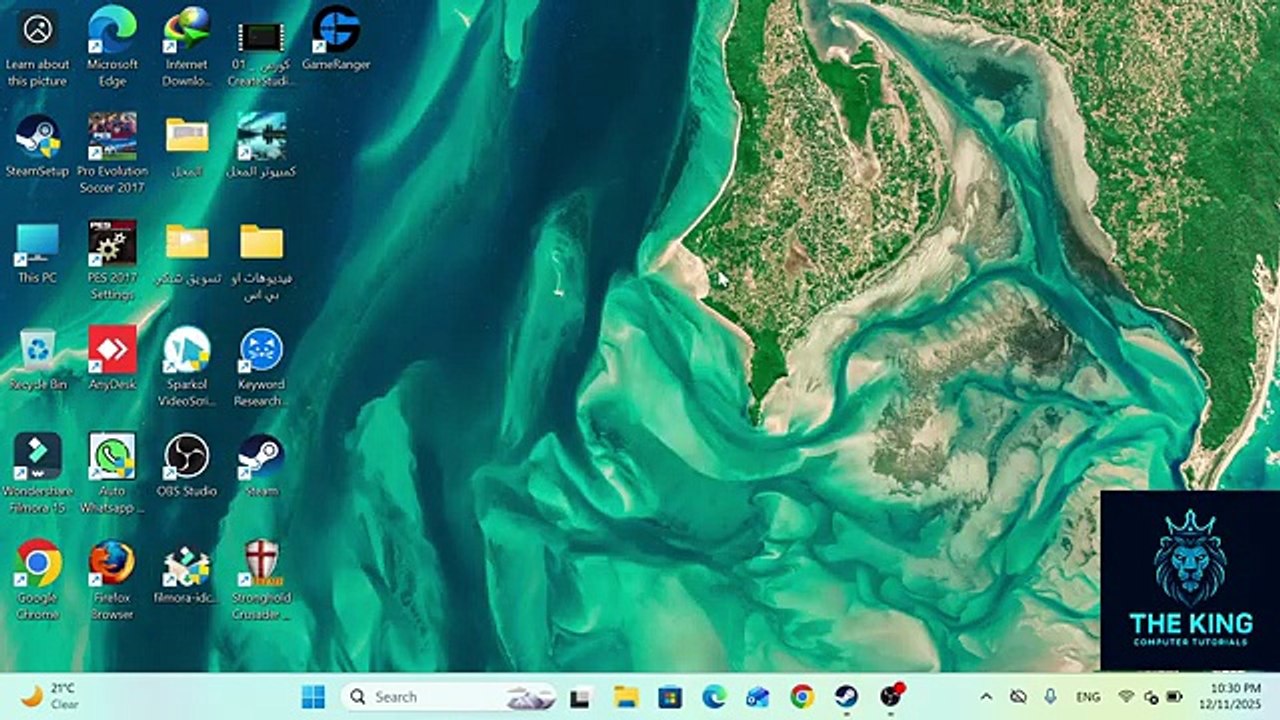Open the Learn about this picture icon
The height and width of the screenshot is (720, 1280).
(37, 47)
